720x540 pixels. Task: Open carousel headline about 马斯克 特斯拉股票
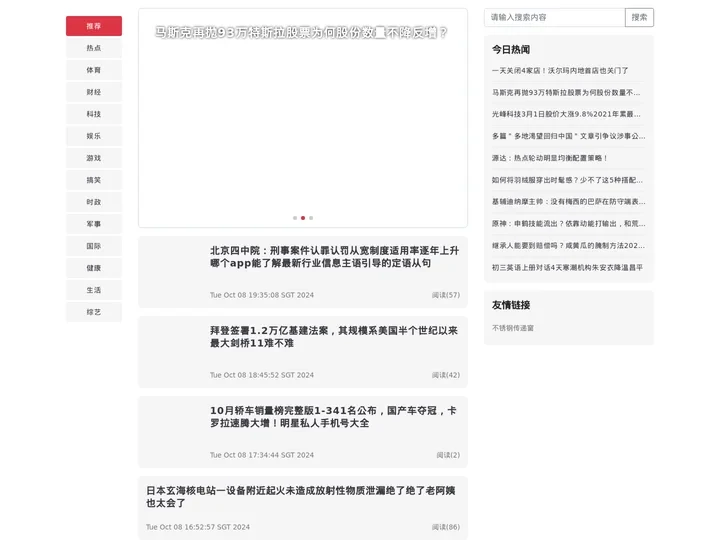pos(301,33)
